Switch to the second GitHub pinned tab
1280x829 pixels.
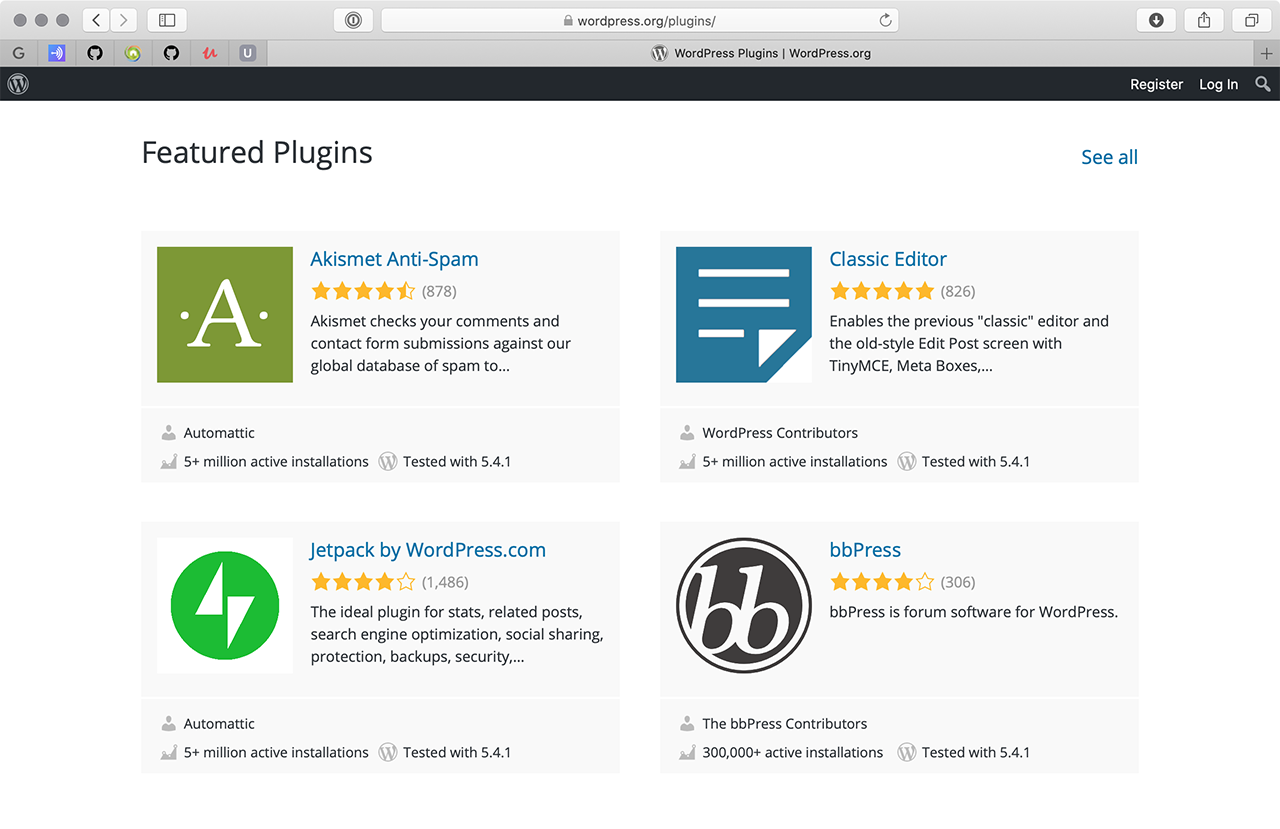coord(171,53)
